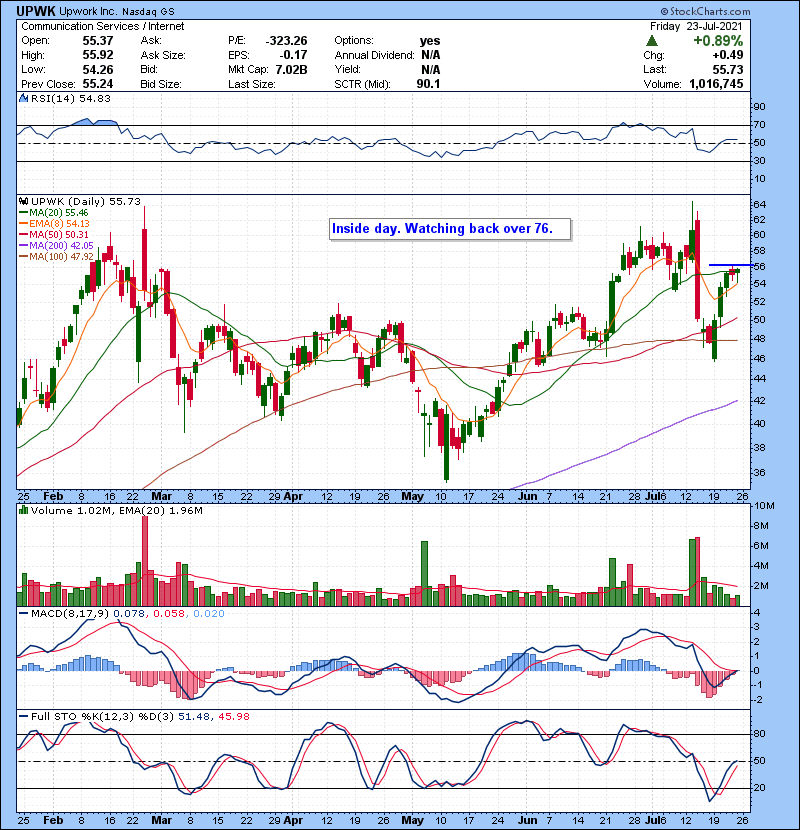Click the 90 label on the RSI scale
This screenshot has width=800, height=830.
(x=759, y=107)
